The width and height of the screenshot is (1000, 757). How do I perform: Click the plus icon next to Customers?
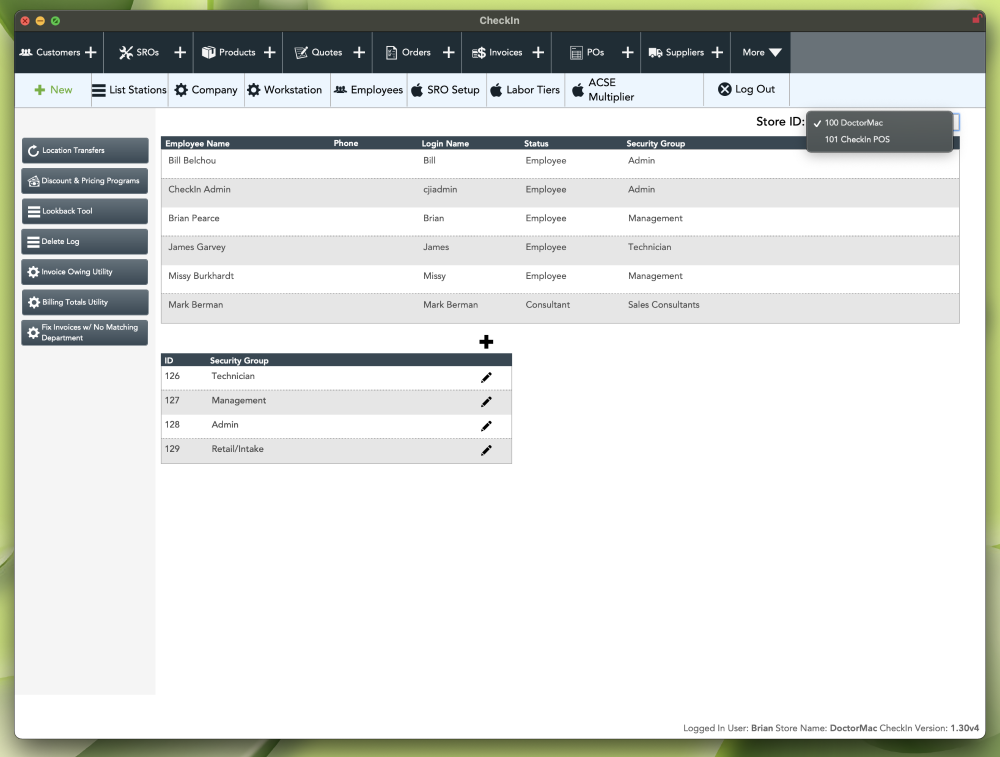tap(91, 52)
